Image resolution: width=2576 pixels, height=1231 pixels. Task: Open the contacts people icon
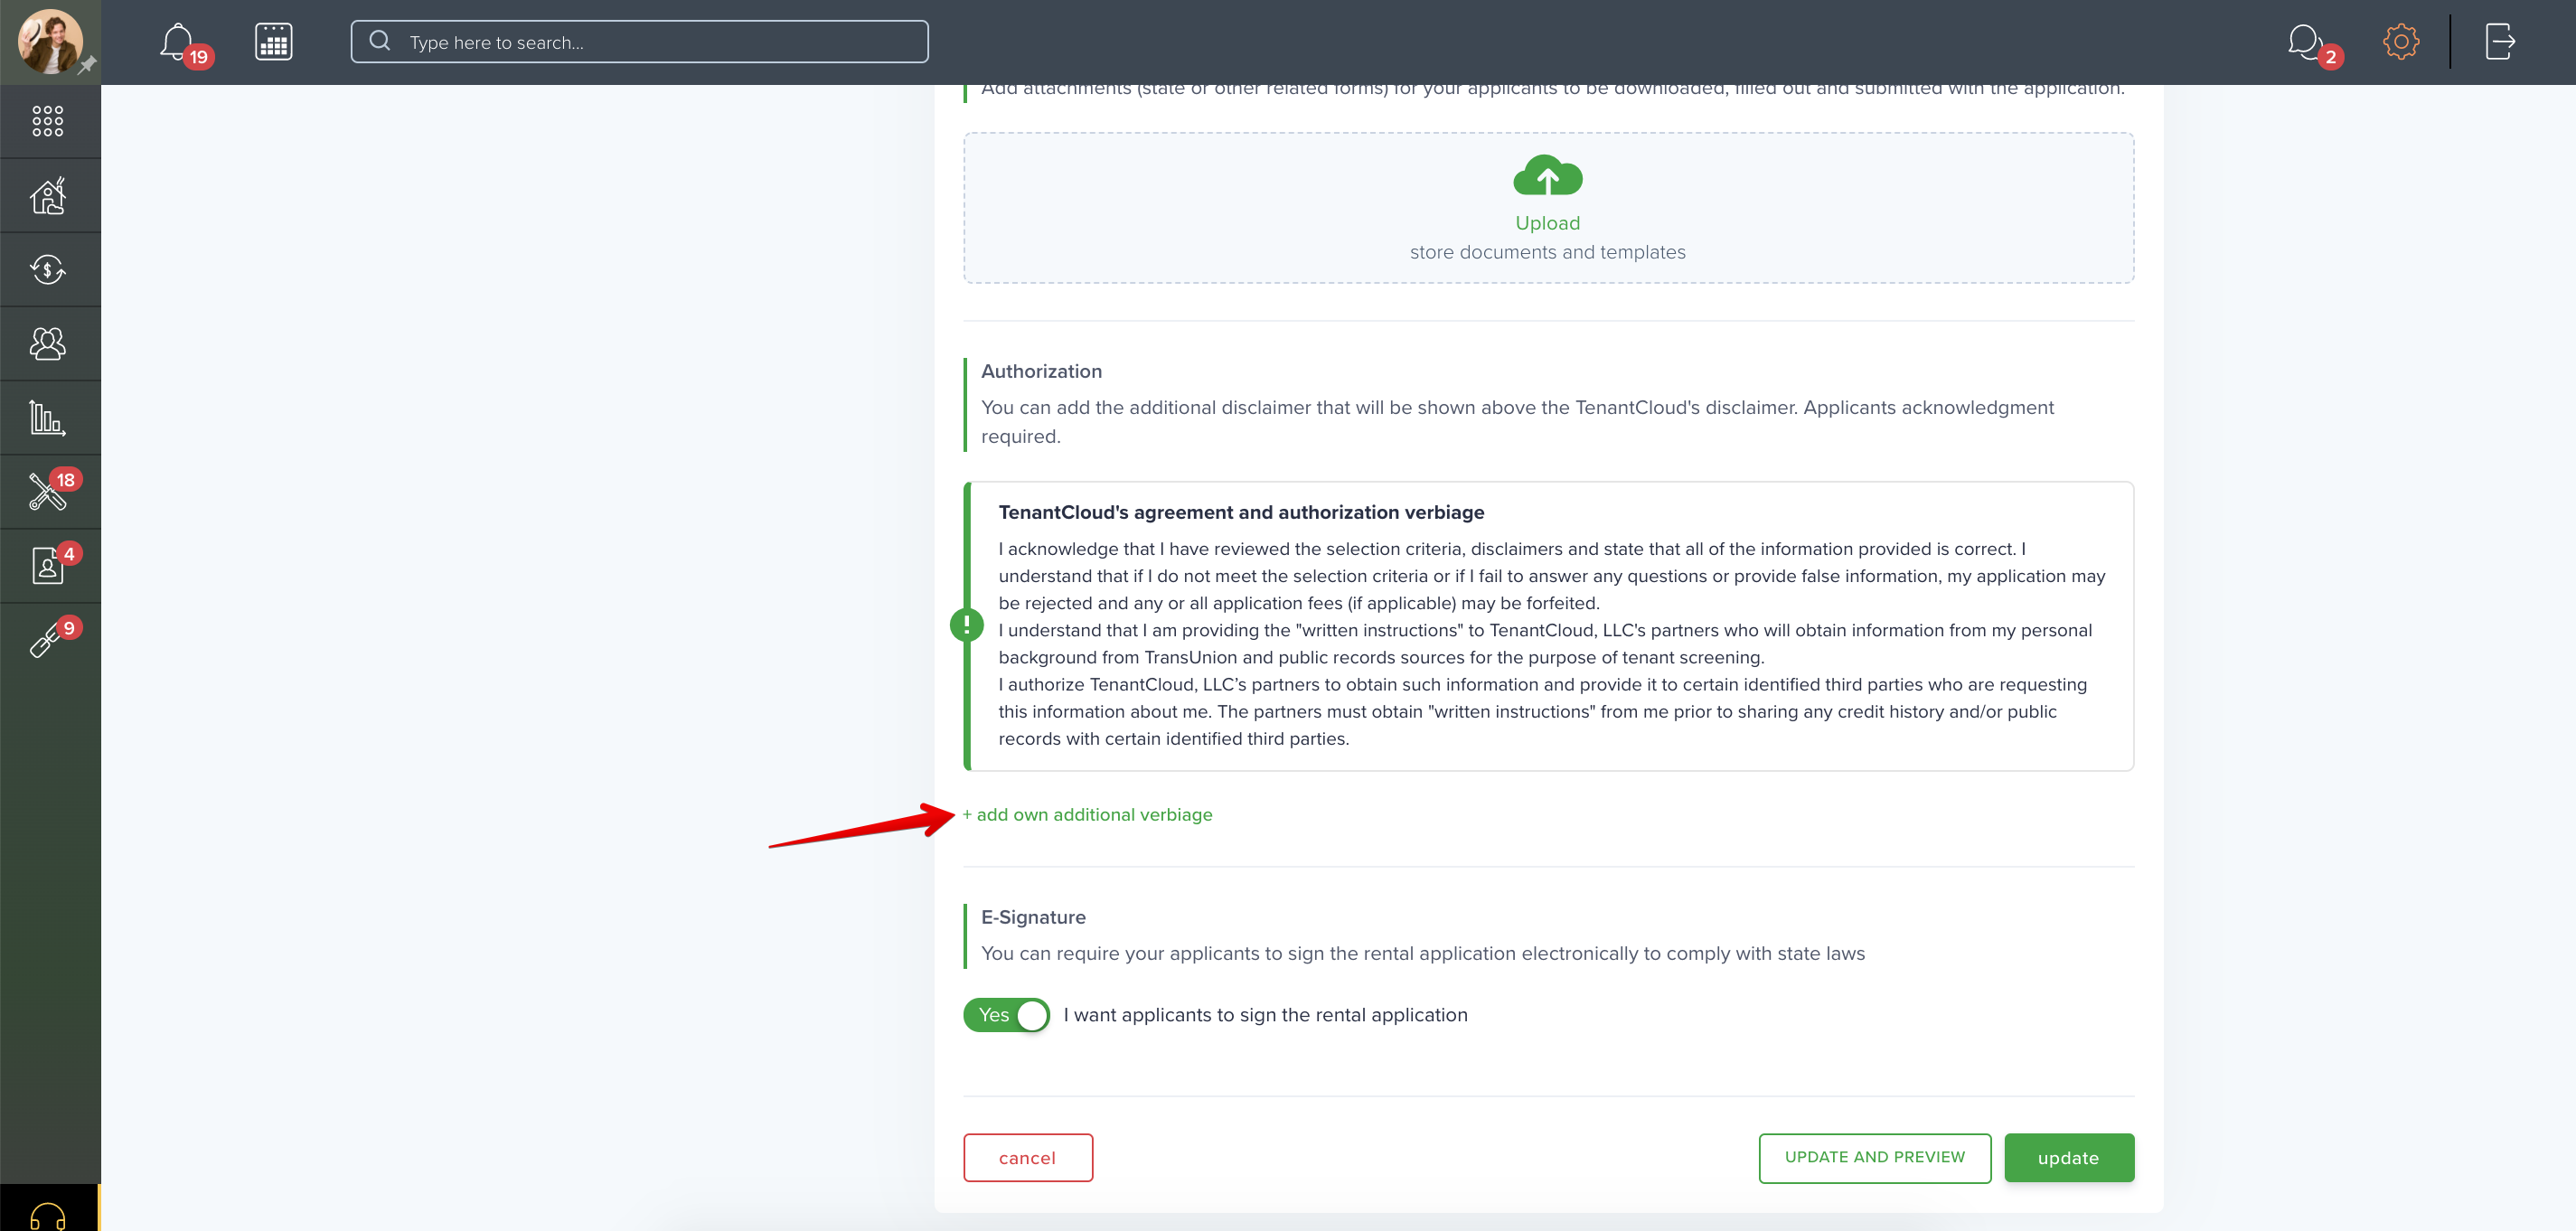click(48, 343)
